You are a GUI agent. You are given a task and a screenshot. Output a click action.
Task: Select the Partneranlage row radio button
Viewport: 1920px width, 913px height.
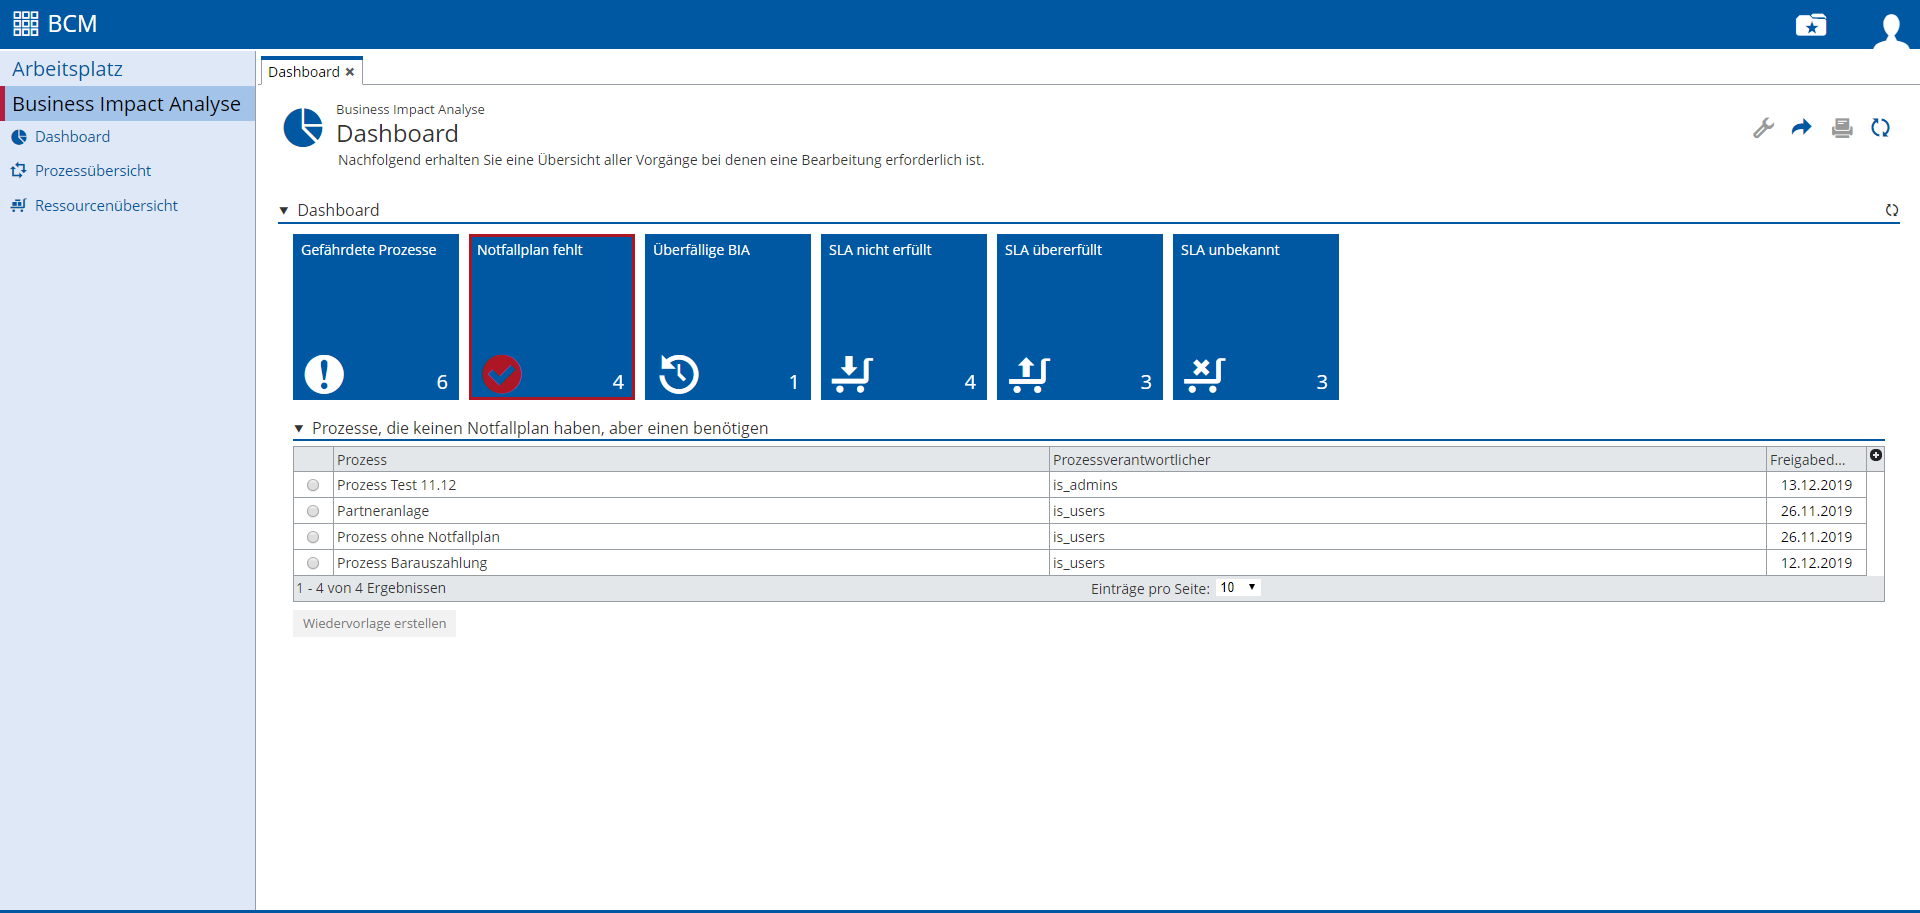tap(313, 511)
